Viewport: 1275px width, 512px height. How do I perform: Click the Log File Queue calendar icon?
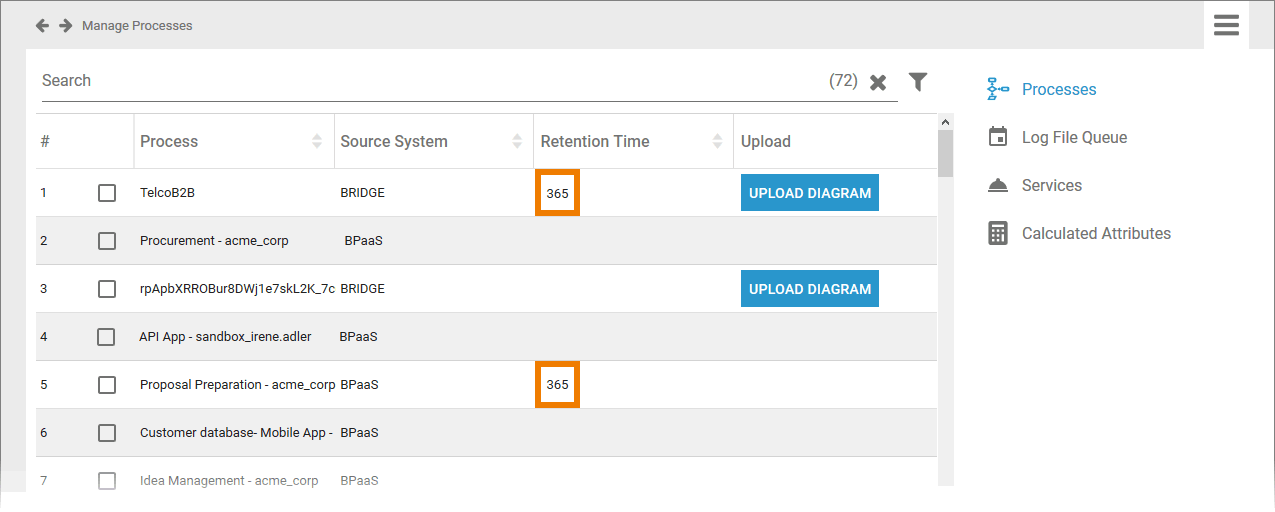(997, 137)
